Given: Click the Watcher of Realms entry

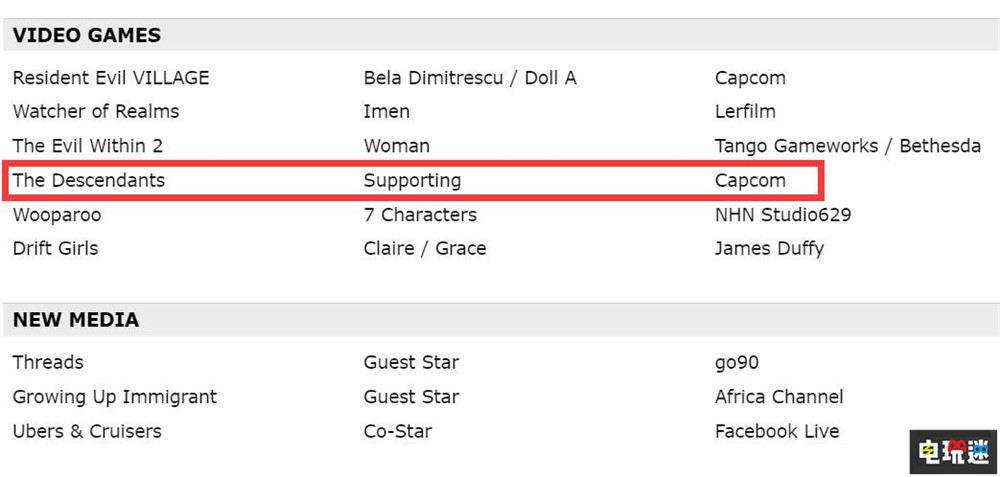Looking at the screenshot, I should [x=96, y=111].
